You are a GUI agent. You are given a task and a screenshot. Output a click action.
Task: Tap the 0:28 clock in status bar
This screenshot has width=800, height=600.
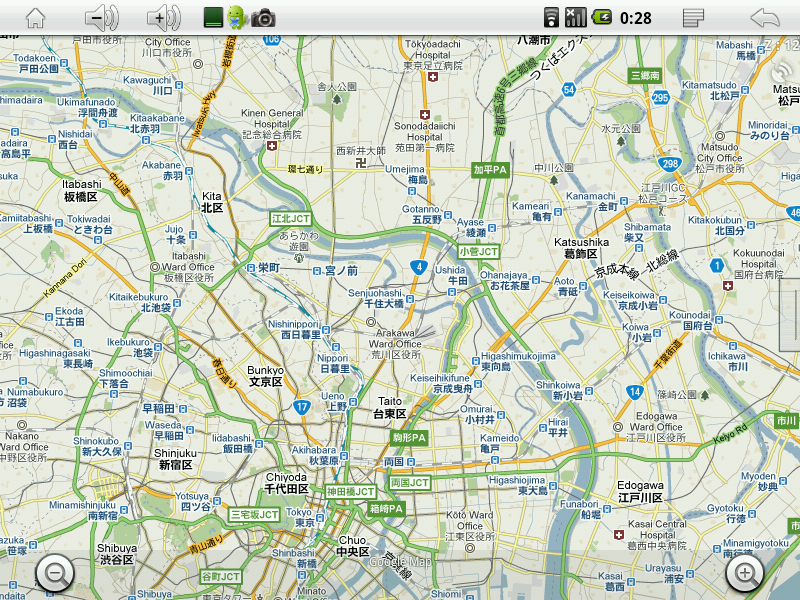click(x=636, y=18)
